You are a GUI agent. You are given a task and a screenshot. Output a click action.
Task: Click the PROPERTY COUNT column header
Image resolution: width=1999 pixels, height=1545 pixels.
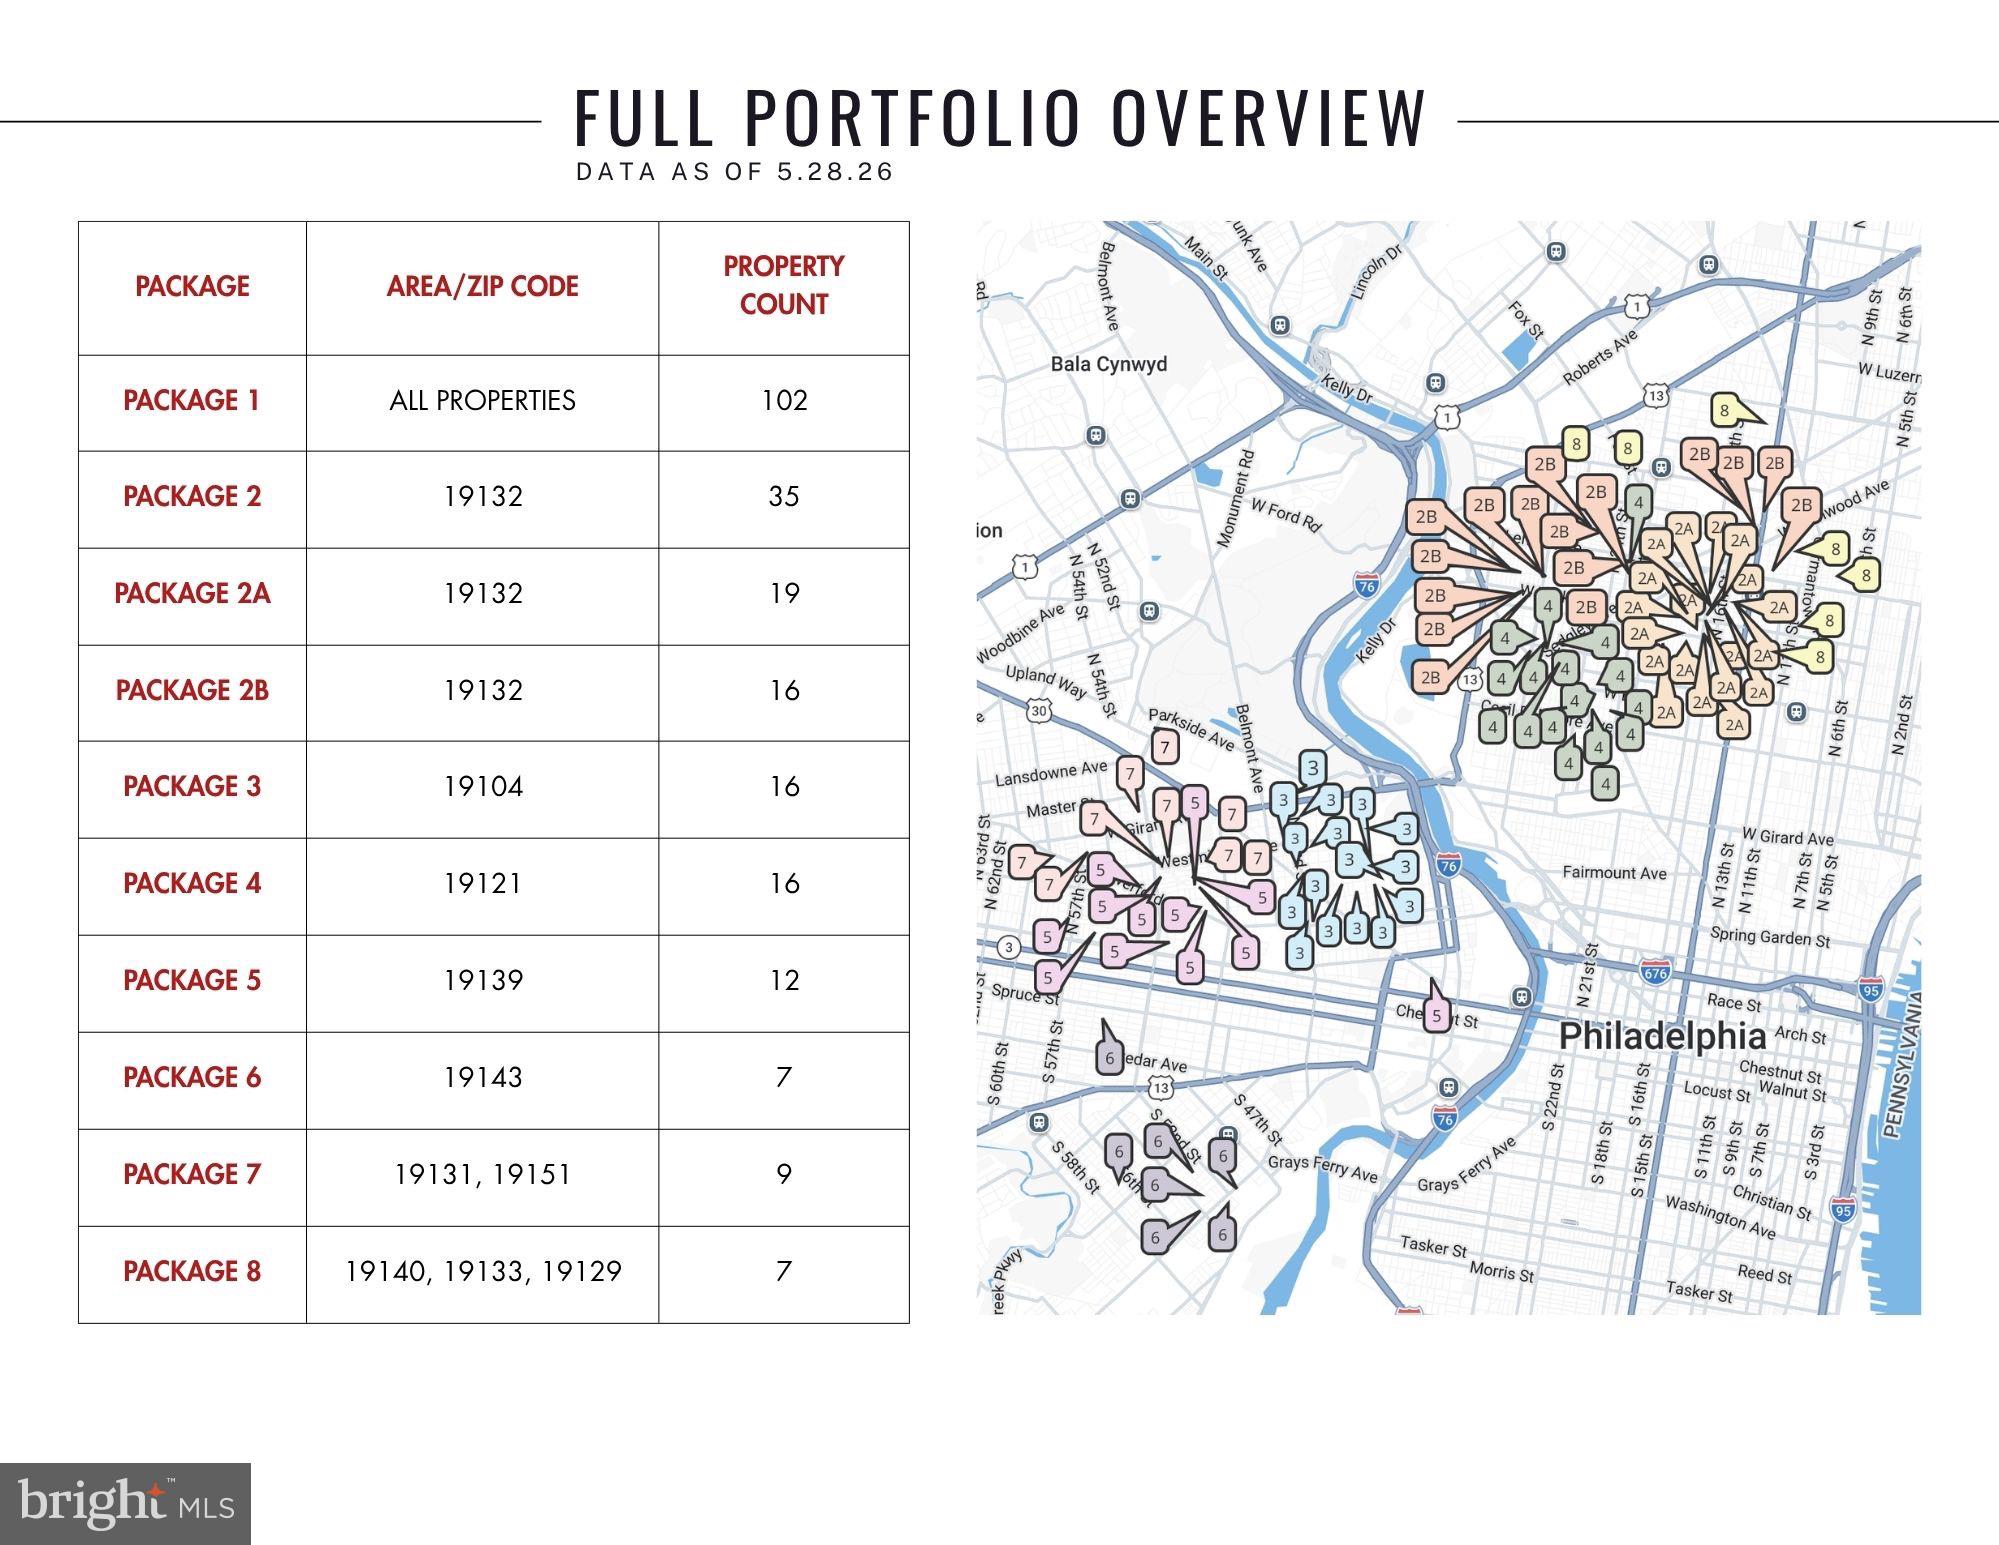point(784,286)
